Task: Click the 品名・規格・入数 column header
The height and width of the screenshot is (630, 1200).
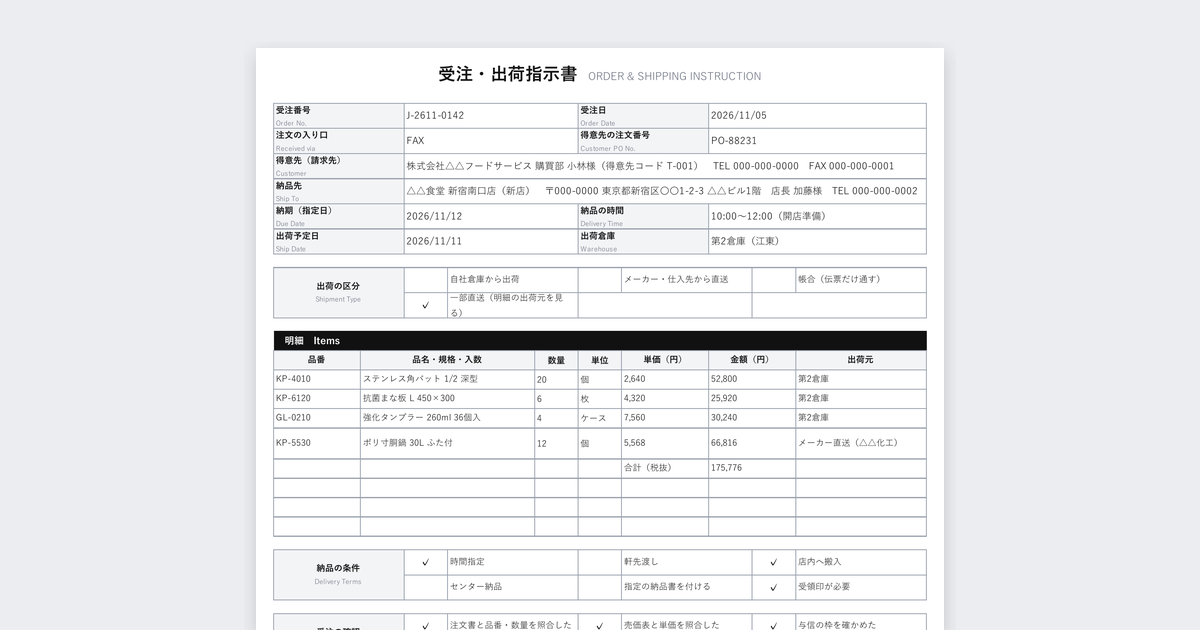Action: tap(447, 360)
